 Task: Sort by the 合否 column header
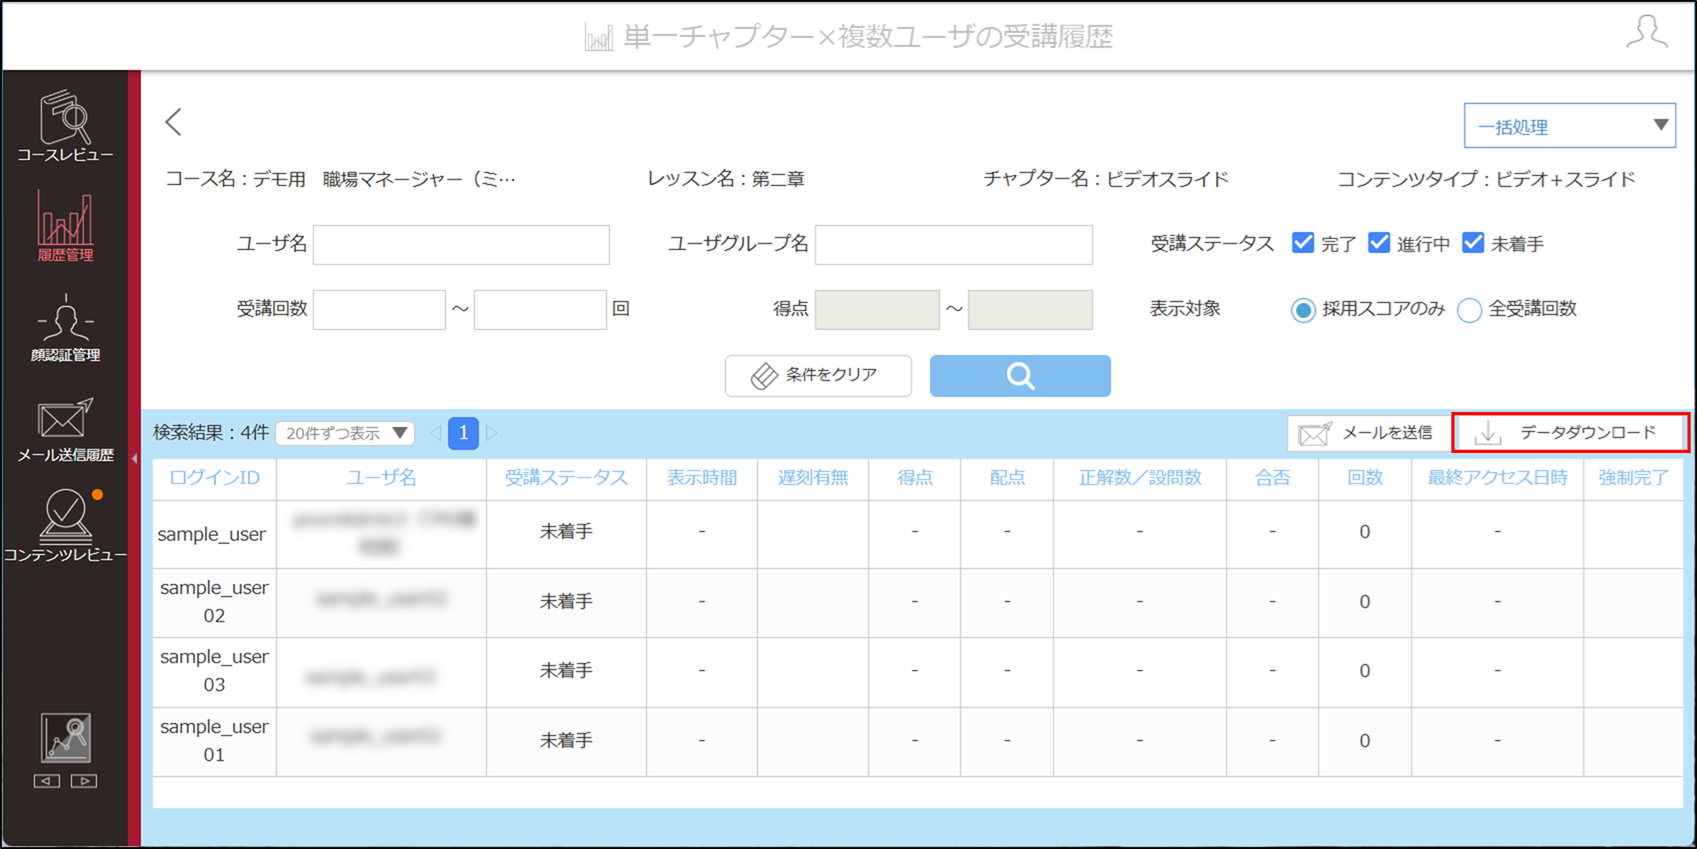[x=1272, y=478]
